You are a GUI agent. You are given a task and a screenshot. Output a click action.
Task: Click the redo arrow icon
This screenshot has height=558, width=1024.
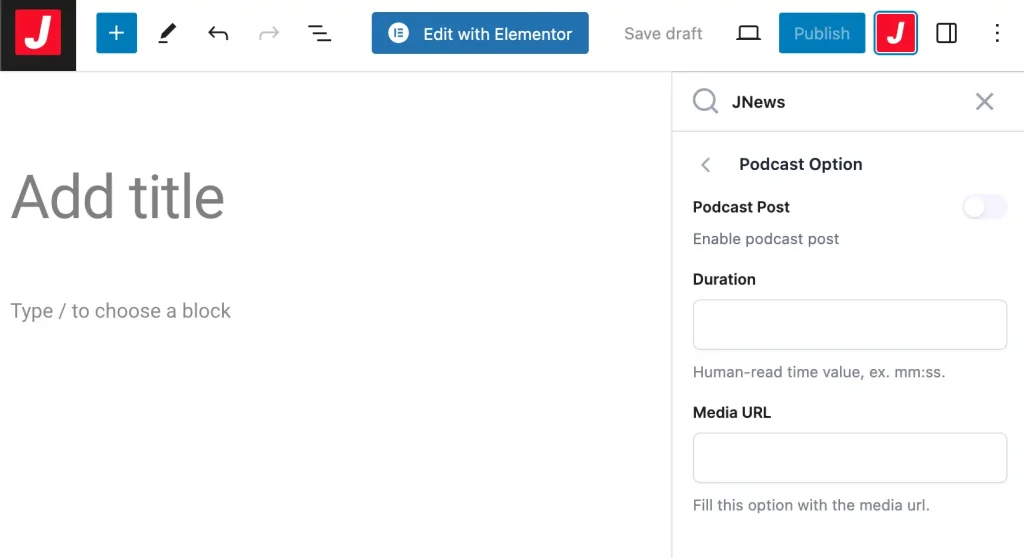click(x=269, y=34)
